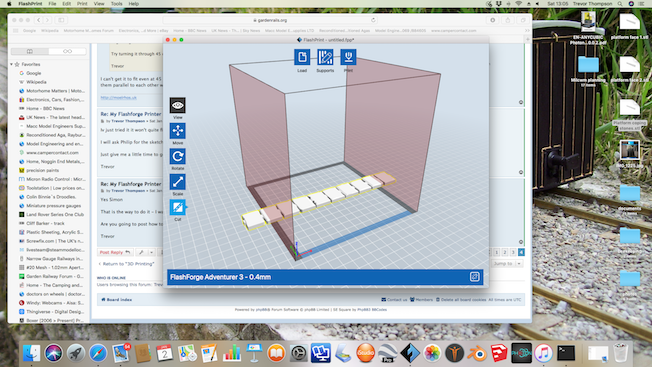Screen dimensions: 652x367
Task: Open Keynote from the Dock
Action: 254,353
